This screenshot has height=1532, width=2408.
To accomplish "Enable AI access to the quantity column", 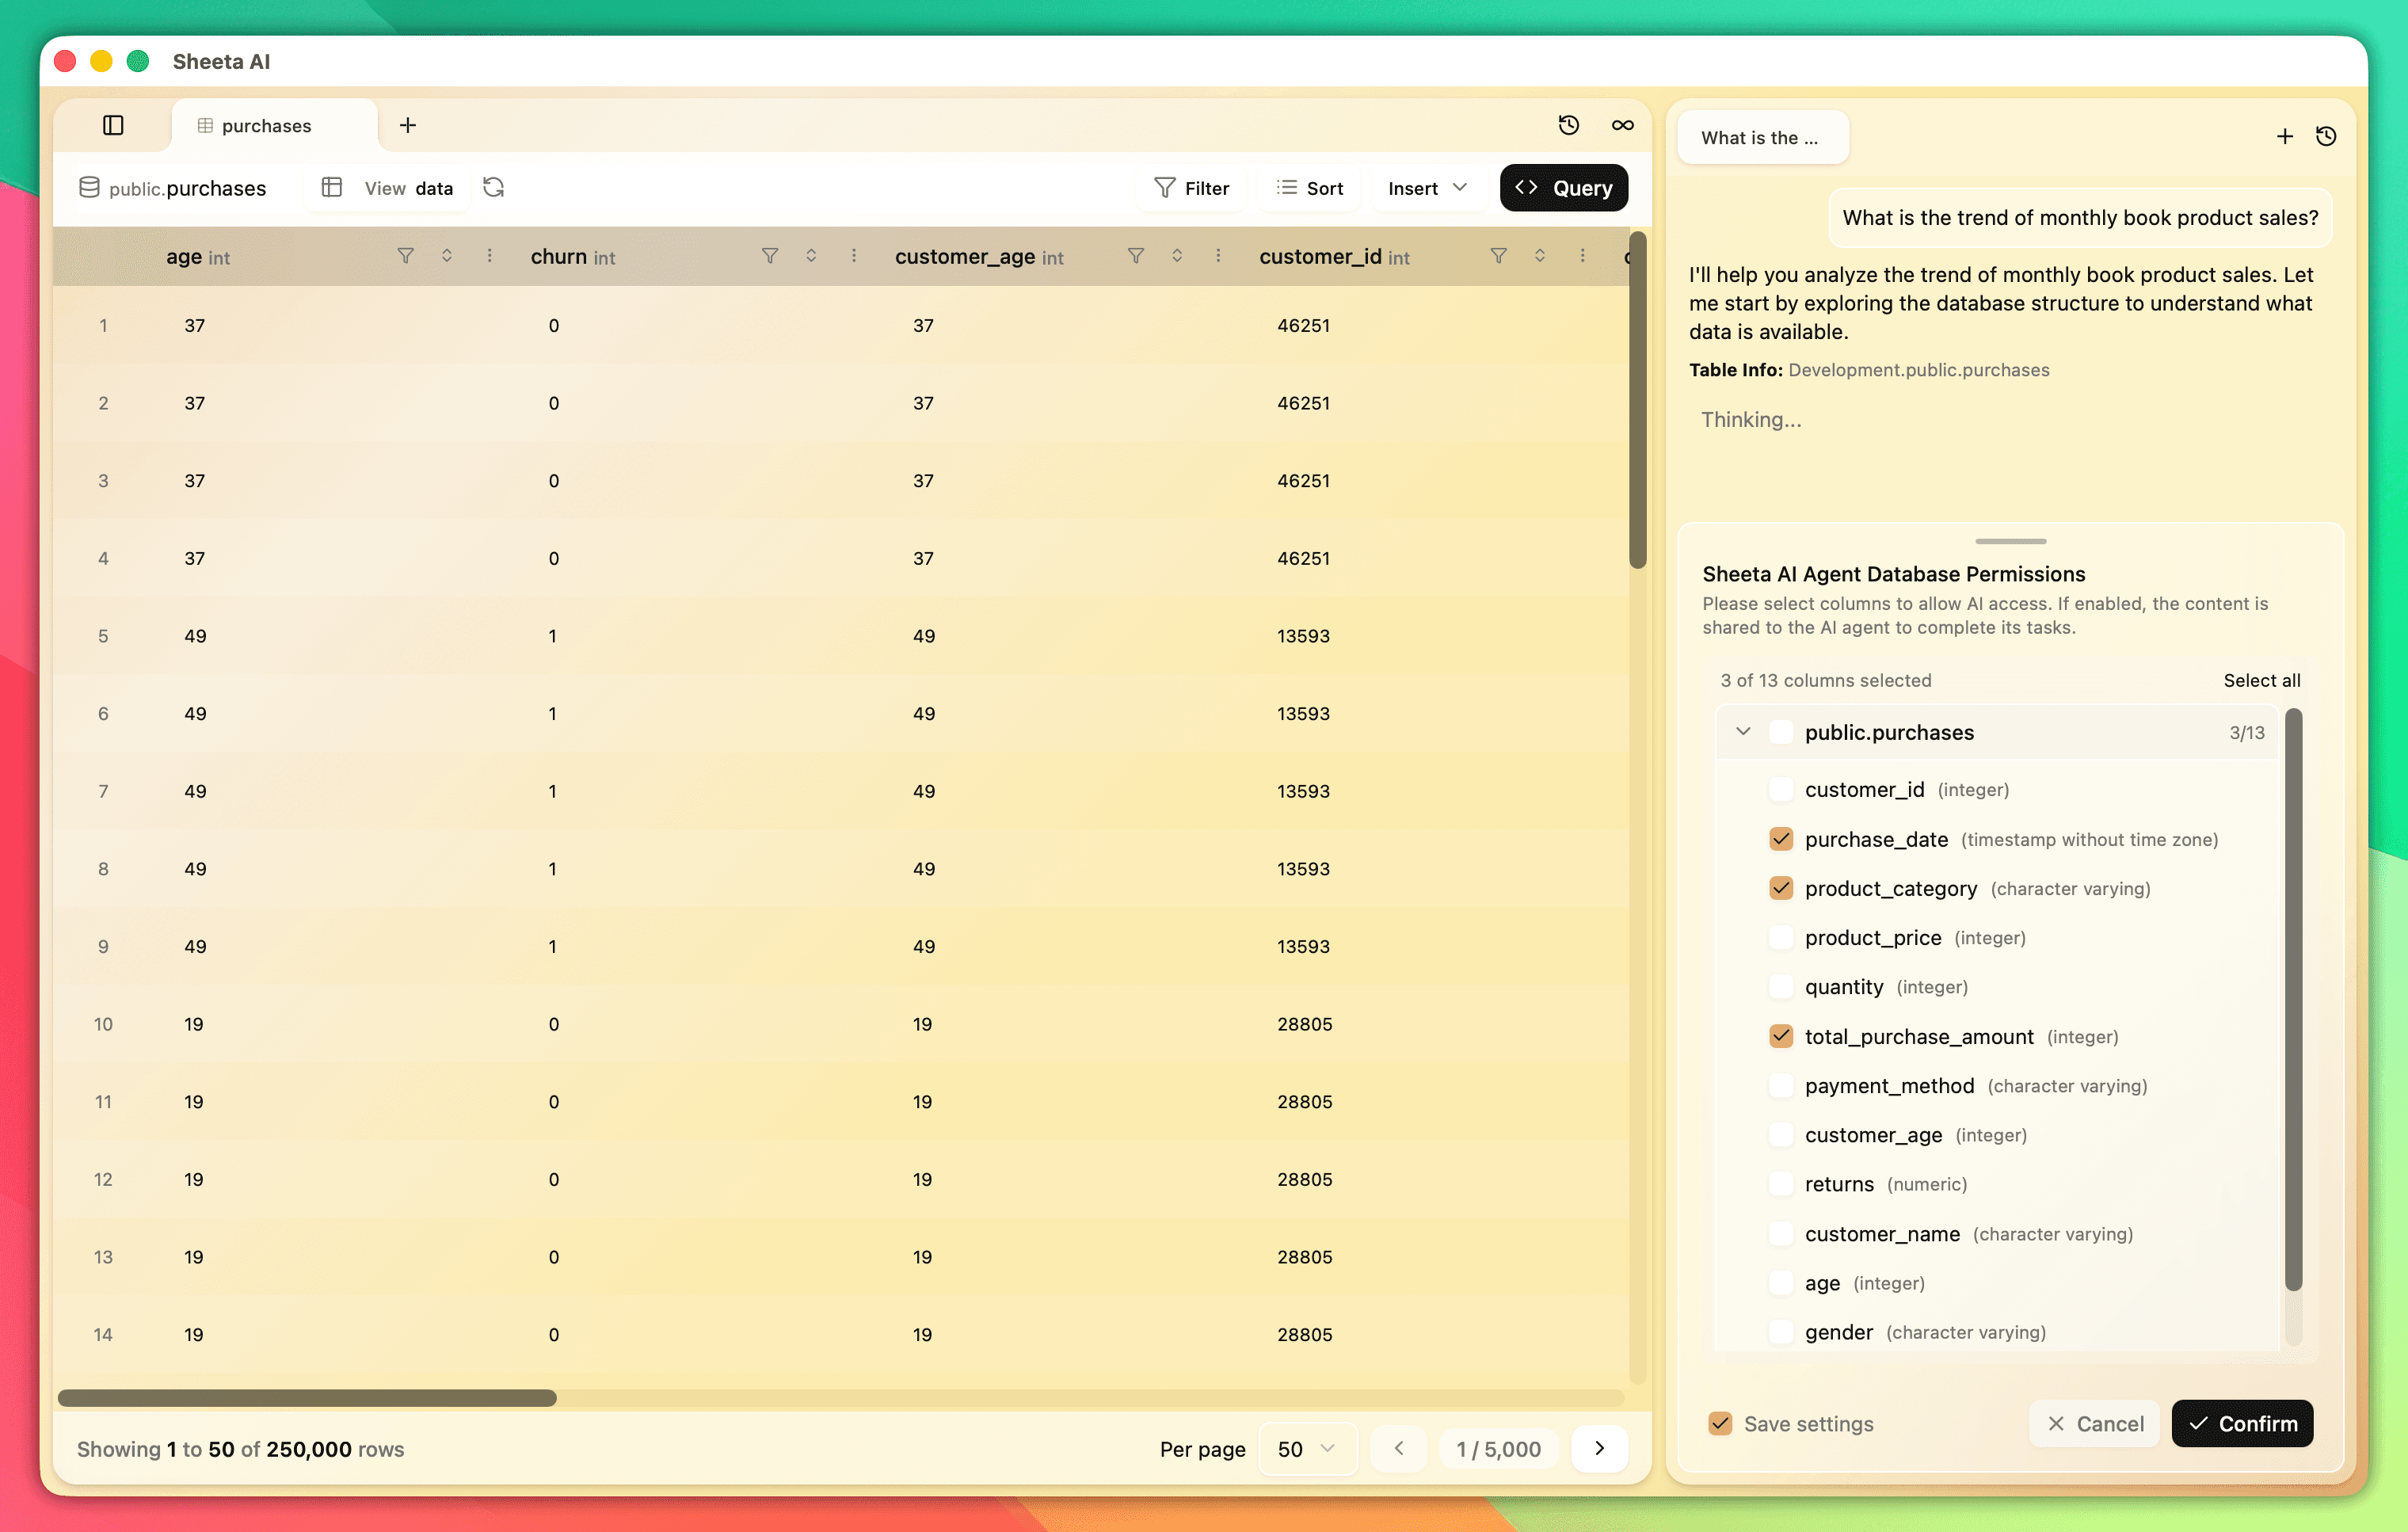I will (1781, 987).
